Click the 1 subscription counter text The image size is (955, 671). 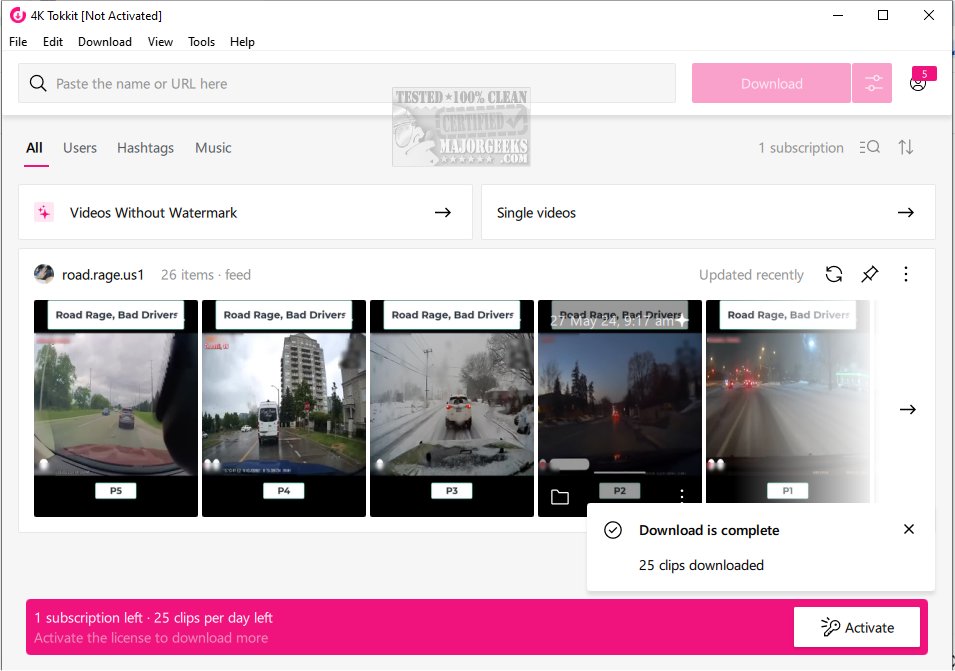[x=800, y=147]
